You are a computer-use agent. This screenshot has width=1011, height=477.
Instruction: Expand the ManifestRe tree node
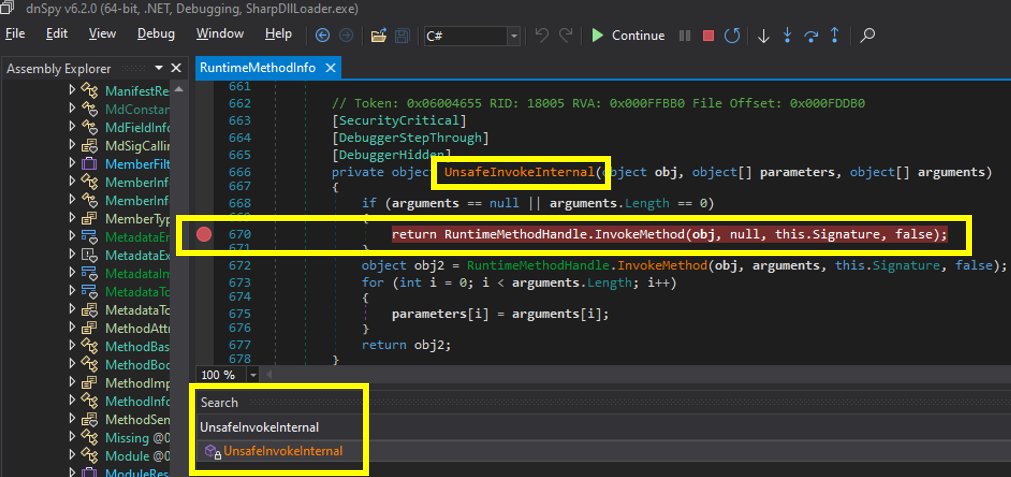click(x=72, y=91)
